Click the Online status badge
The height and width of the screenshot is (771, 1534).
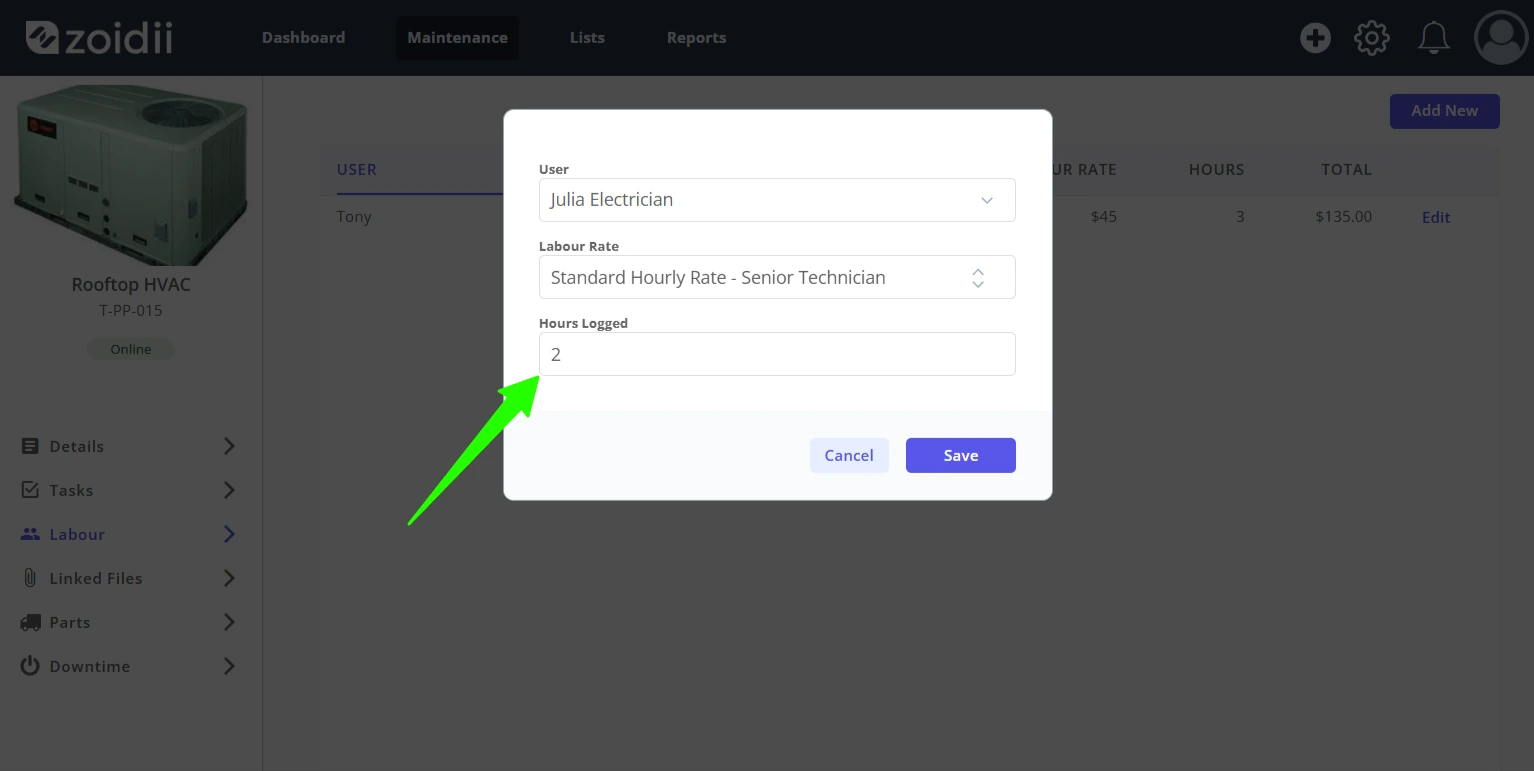pyautogui.click(x=131, y=349)
